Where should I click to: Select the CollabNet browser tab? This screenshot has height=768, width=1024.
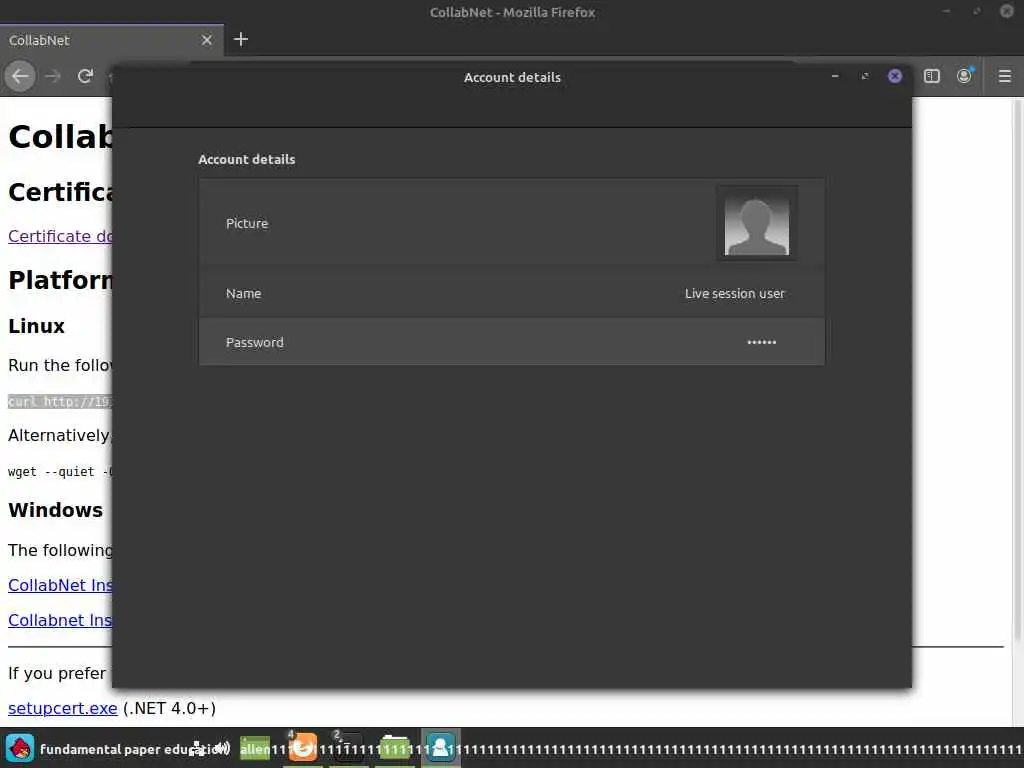coord(111,40)
